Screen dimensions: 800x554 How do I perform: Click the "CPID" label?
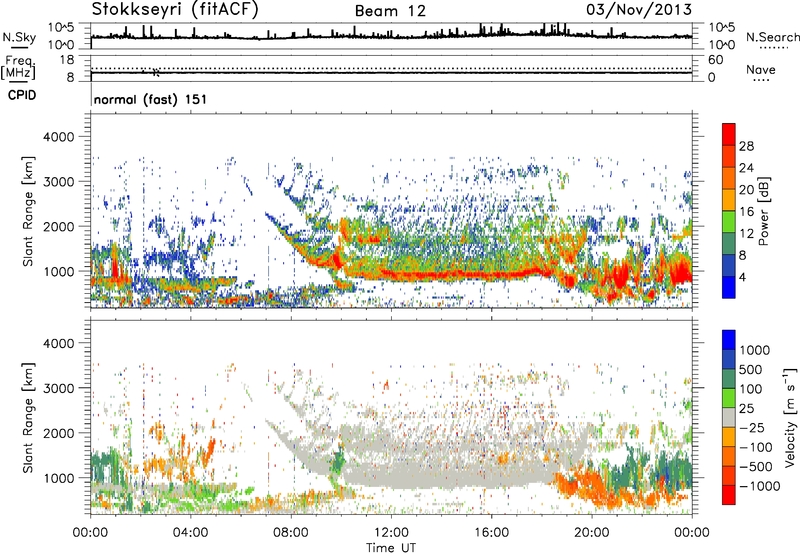(x=22, y=95)
